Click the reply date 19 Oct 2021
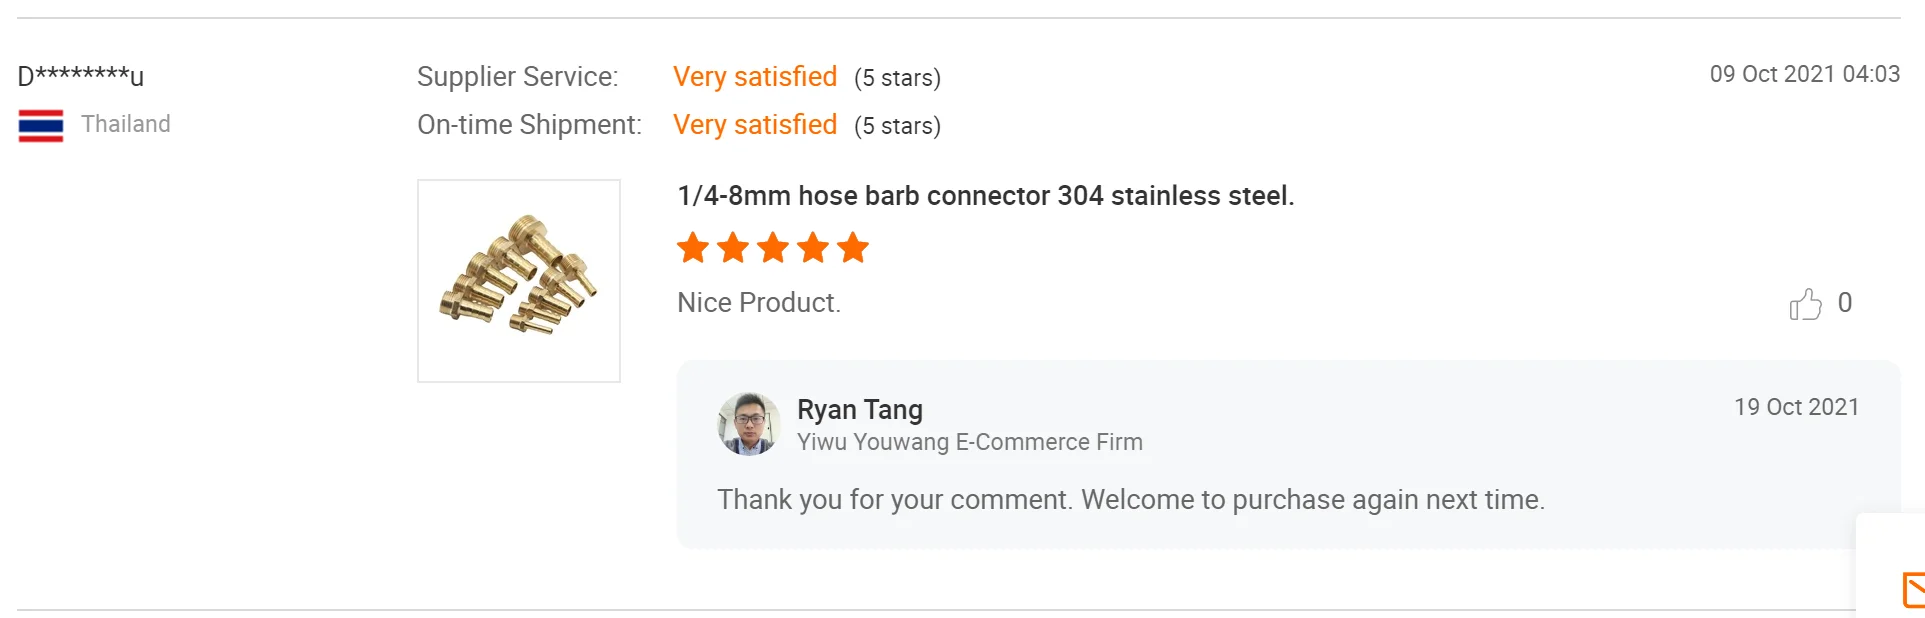 pos(1796,407)
